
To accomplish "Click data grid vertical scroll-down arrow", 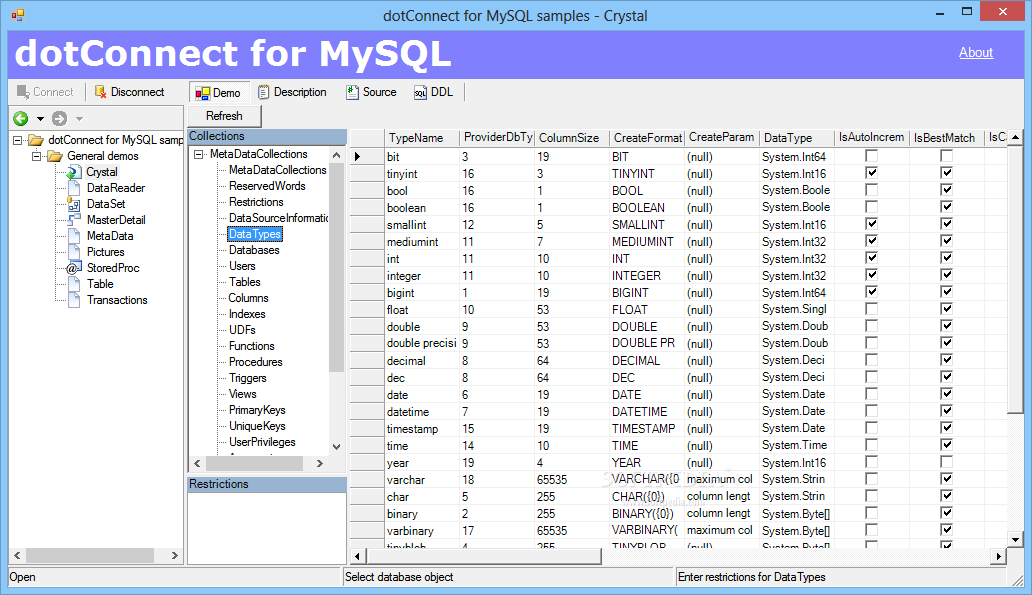I will click(1016, 540).
